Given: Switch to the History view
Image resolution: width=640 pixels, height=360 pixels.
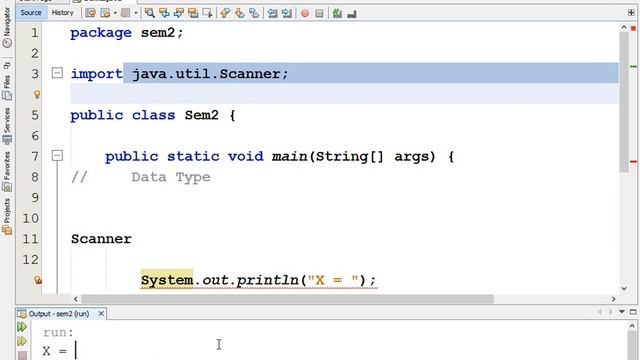Looking at the screenshot, I should tap(62, 13).
